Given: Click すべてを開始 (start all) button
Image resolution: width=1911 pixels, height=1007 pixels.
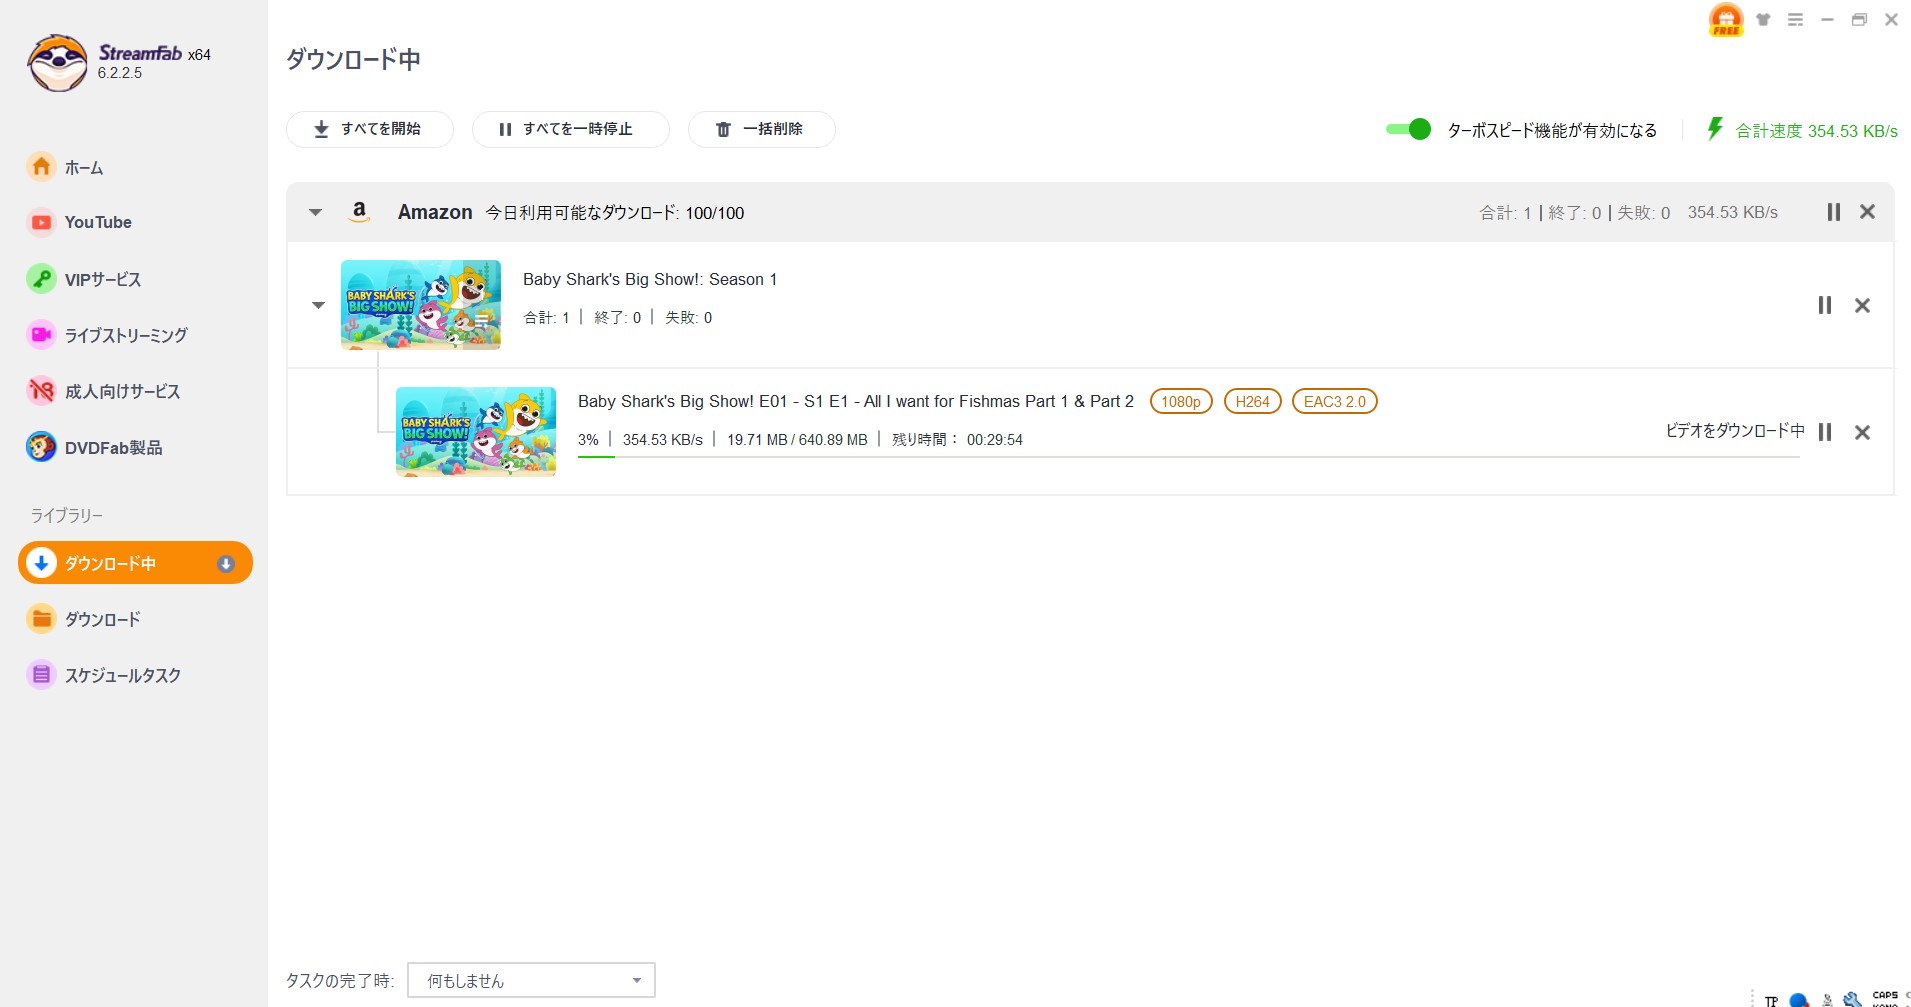Looking at the screenshot, I should pyautogui.click(x=369, y=129).
